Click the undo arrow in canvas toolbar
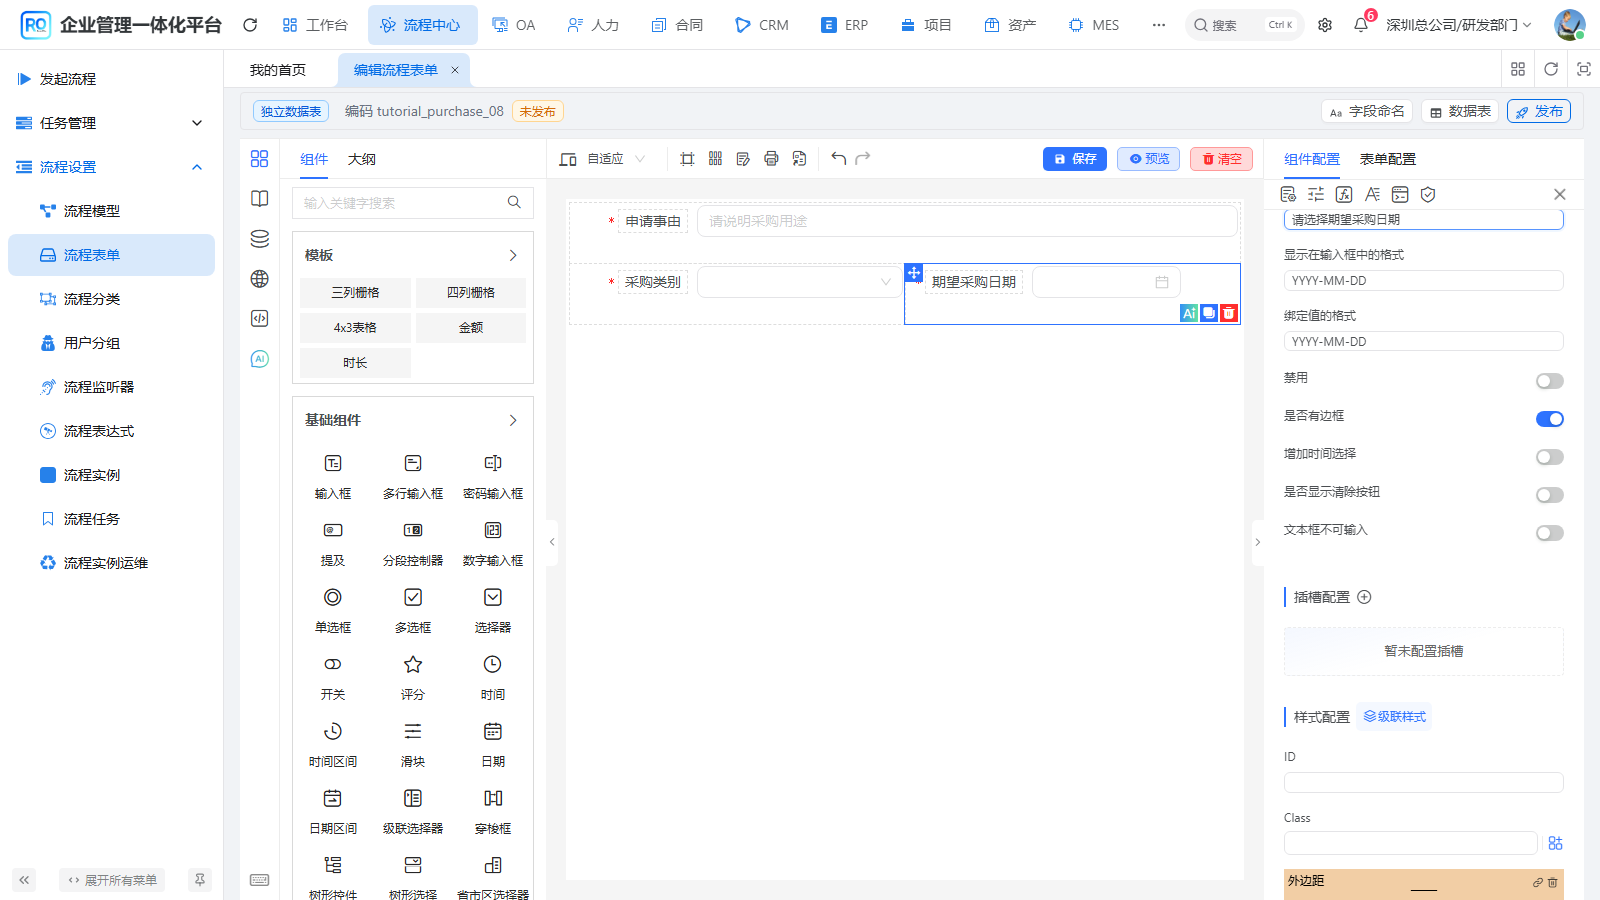 coord(838,158)
